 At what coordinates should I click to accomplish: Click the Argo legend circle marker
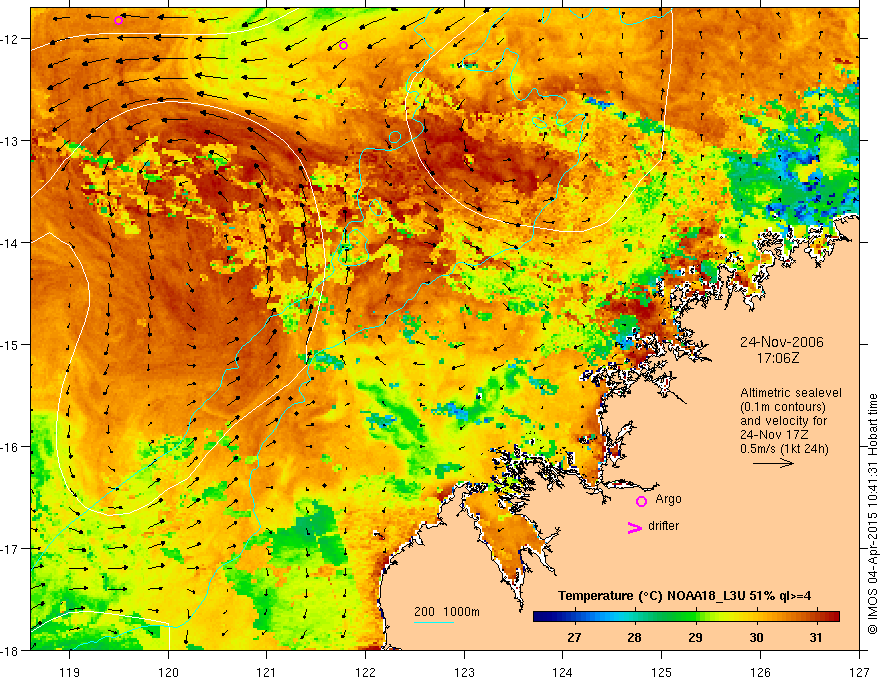click(x=641, y=501)
